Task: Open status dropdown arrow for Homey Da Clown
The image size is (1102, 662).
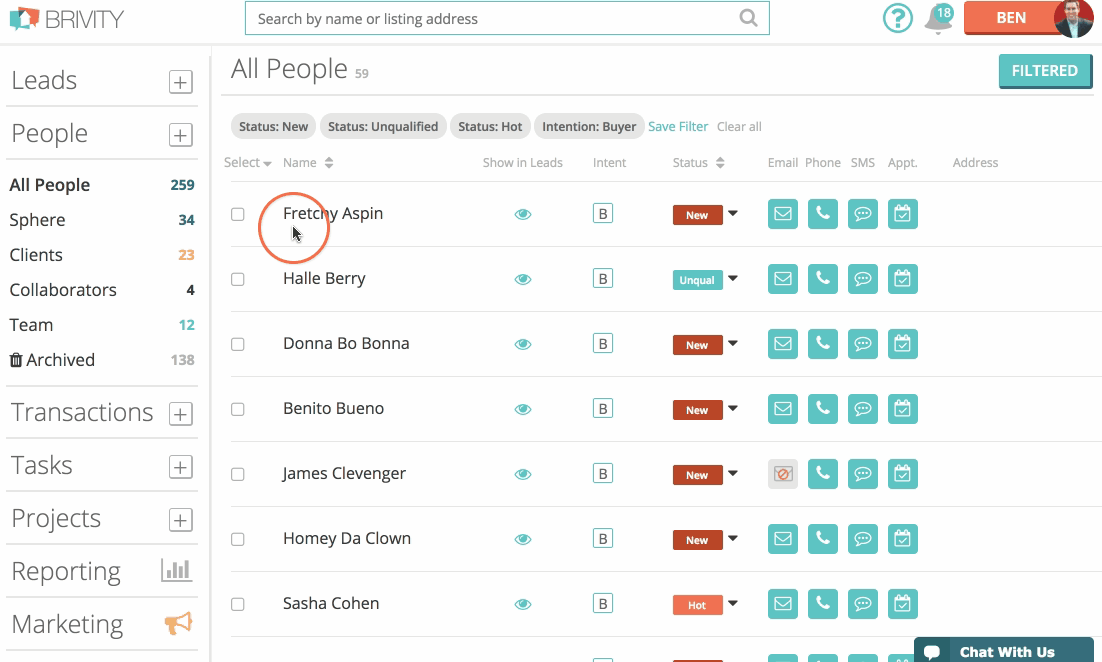Action: coord(733,538)
